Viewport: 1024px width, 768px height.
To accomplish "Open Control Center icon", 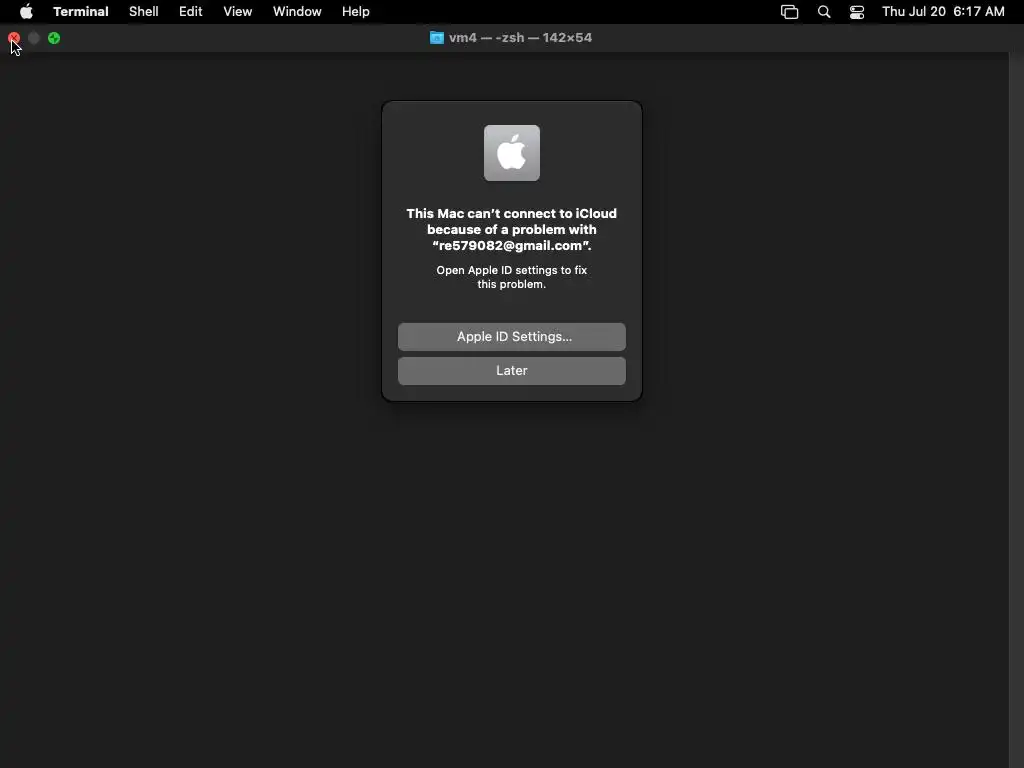I will 857,12.
